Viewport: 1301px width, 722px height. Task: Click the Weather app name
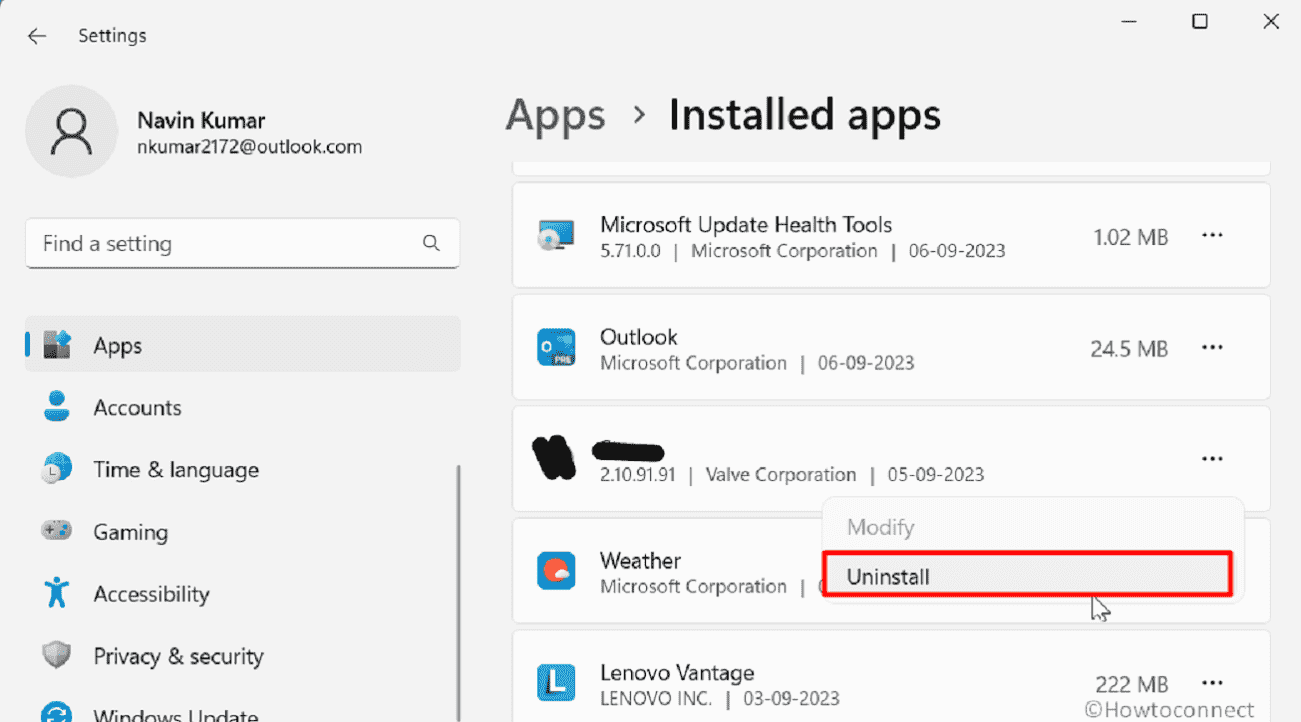click(x=641, y=560)
